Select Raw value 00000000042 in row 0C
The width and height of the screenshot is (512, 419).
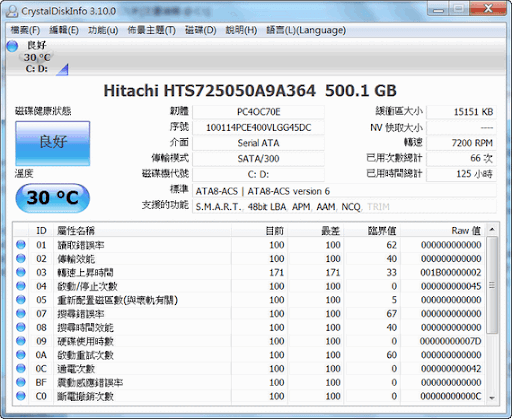coord(451,368)
